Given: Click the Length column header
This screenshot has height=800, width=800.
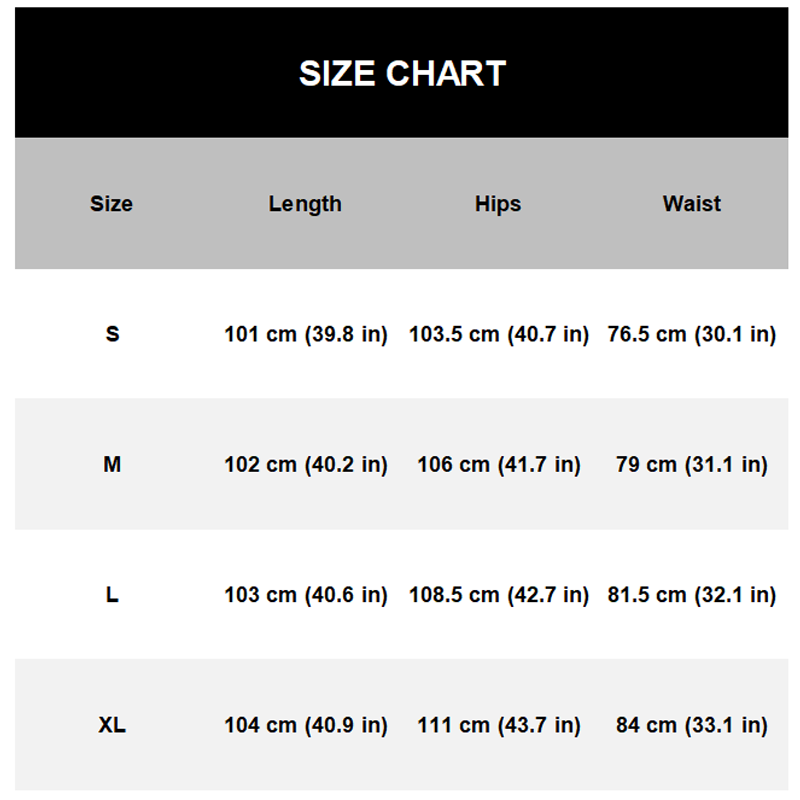Looking at the screenshot, I should tap(305, 204).
